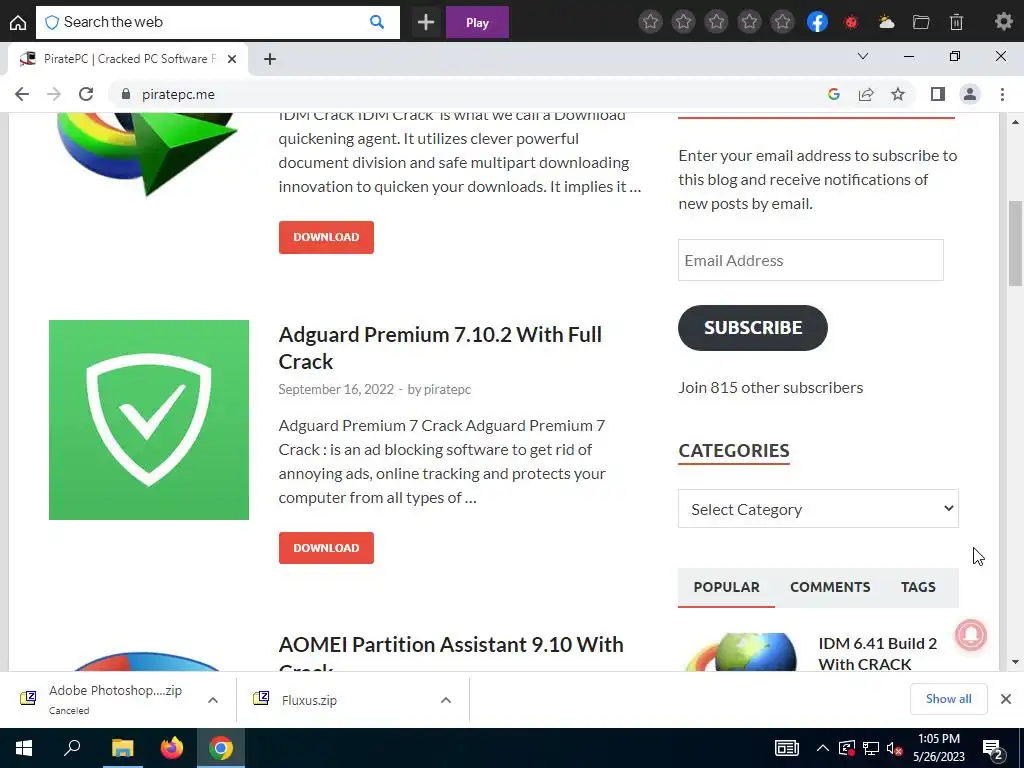This screenshot has height=768, width=1024.
Task: Expand options for Adobe Photoshop zip download
Action: click(212, 700)
